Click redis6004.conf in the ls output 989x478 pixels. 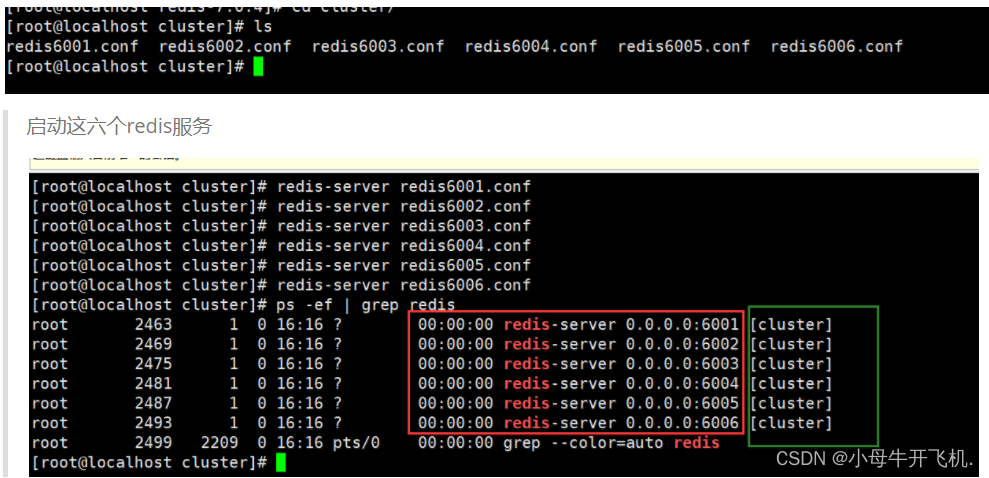531,47
